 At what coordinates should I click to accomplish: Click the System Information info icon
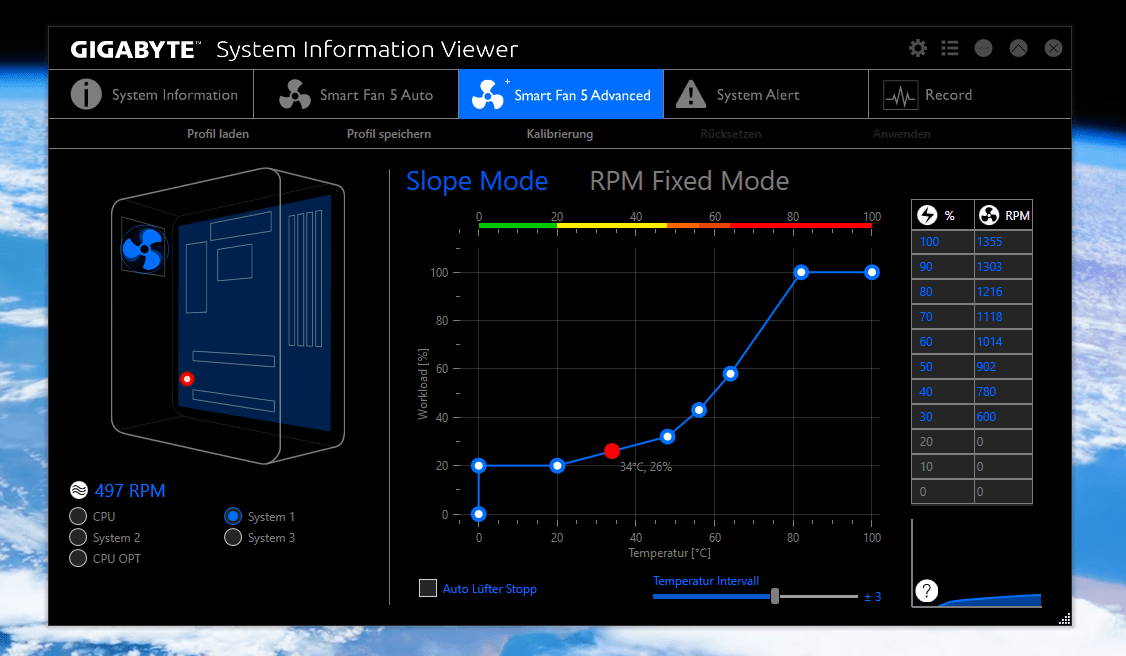86,94
